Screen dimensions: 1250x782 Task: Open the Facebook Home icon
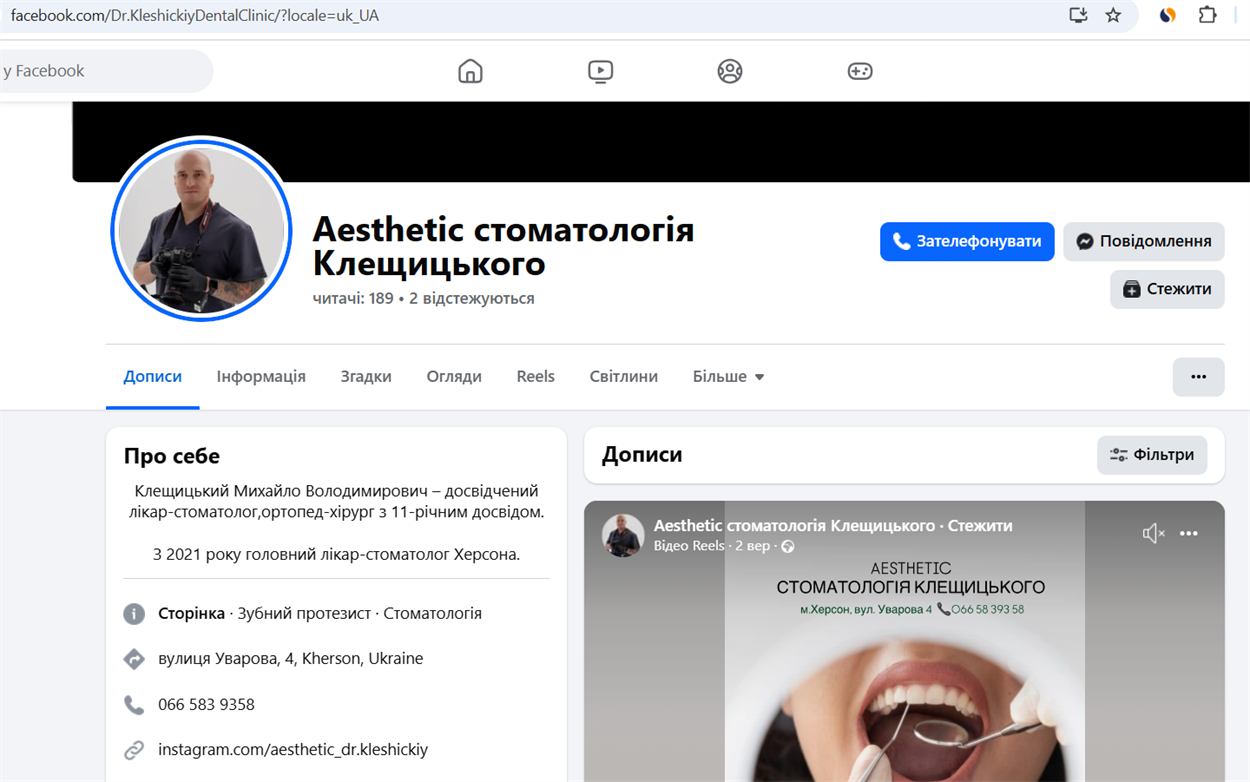(470, 71)
